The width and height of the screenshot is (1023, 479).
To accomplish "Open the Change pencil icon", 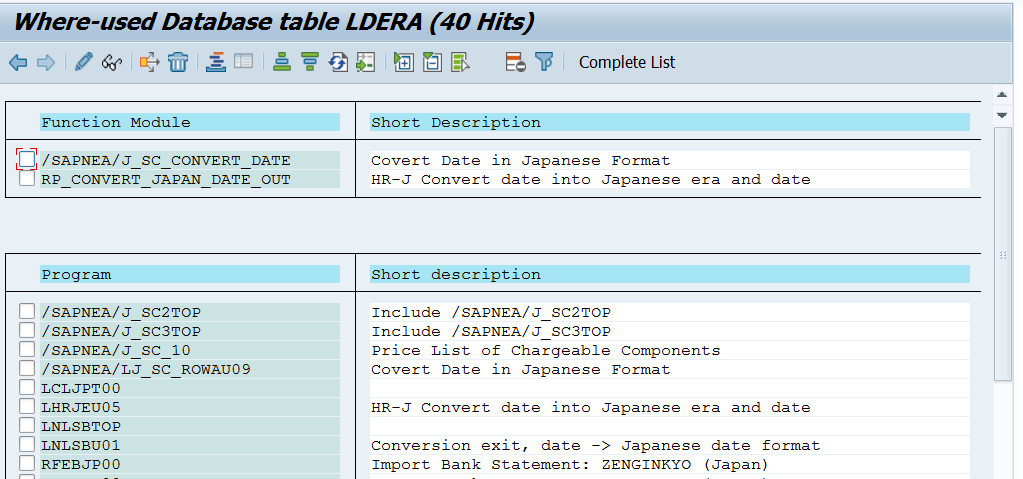I will (84, 63).
